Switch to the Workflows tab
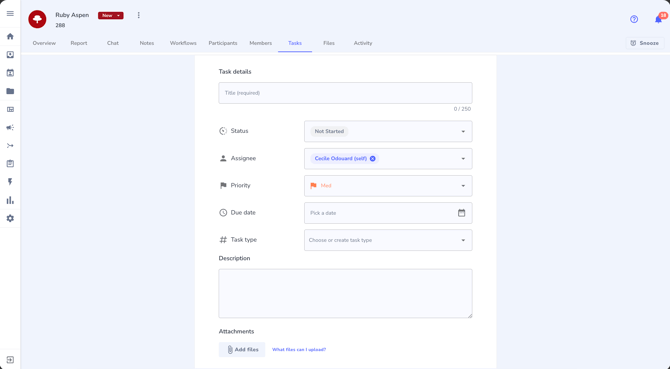The height and width of the screenshot is (369, 670). [x=183, y=43]
